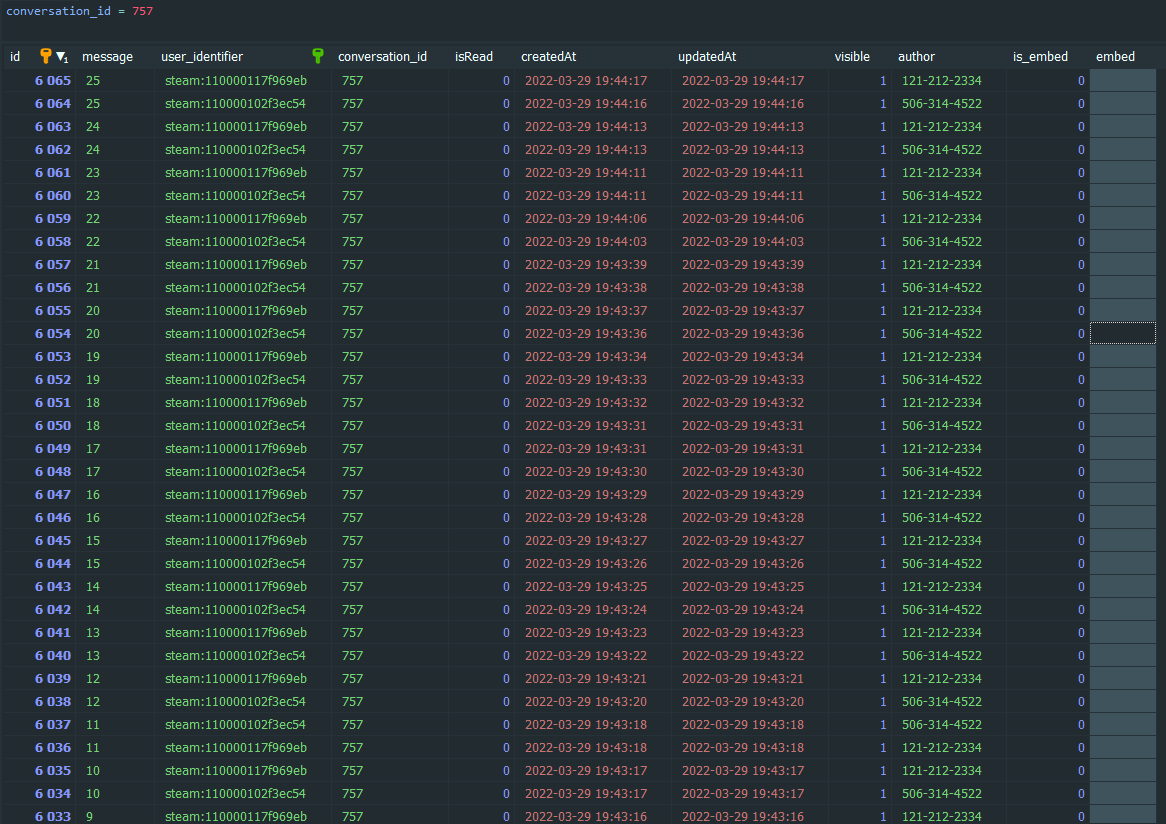Click the author column header to sort
The width and height of the screenshot is (1166, 824).
click(x=916, y=56)
